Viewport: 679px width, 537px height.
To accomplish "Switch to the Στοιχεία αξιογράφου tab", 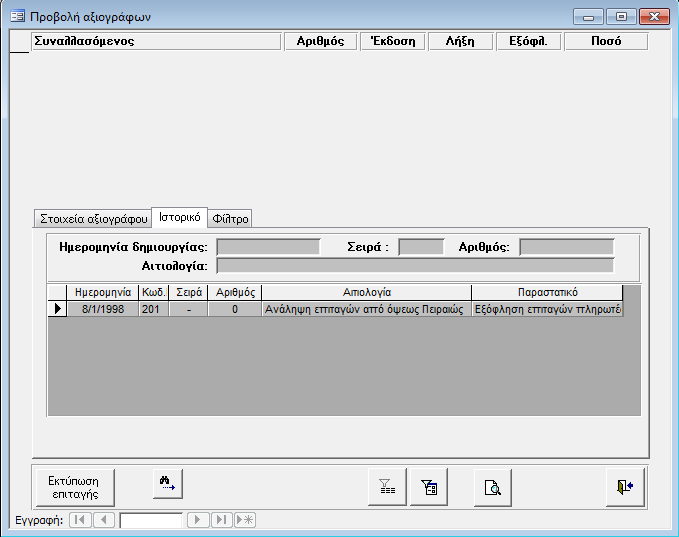I will pos(92,218).
